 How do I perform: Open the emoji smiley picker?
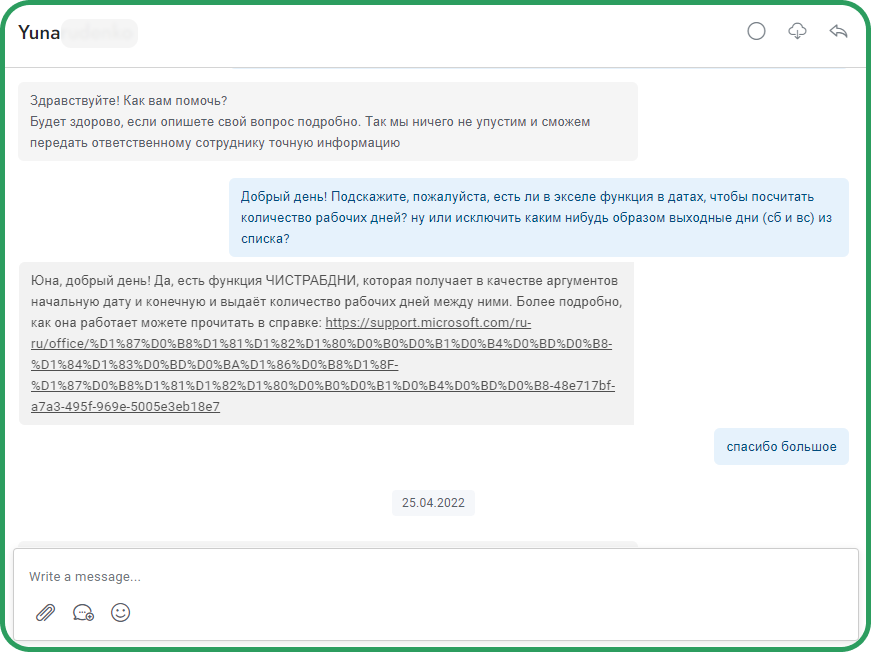point(121,613)
